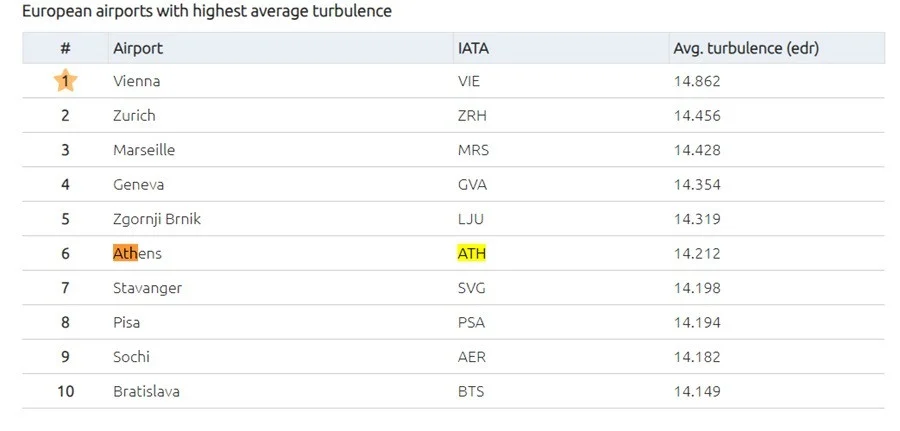Click the Zgornji Brnik airport name

point(157,218)
